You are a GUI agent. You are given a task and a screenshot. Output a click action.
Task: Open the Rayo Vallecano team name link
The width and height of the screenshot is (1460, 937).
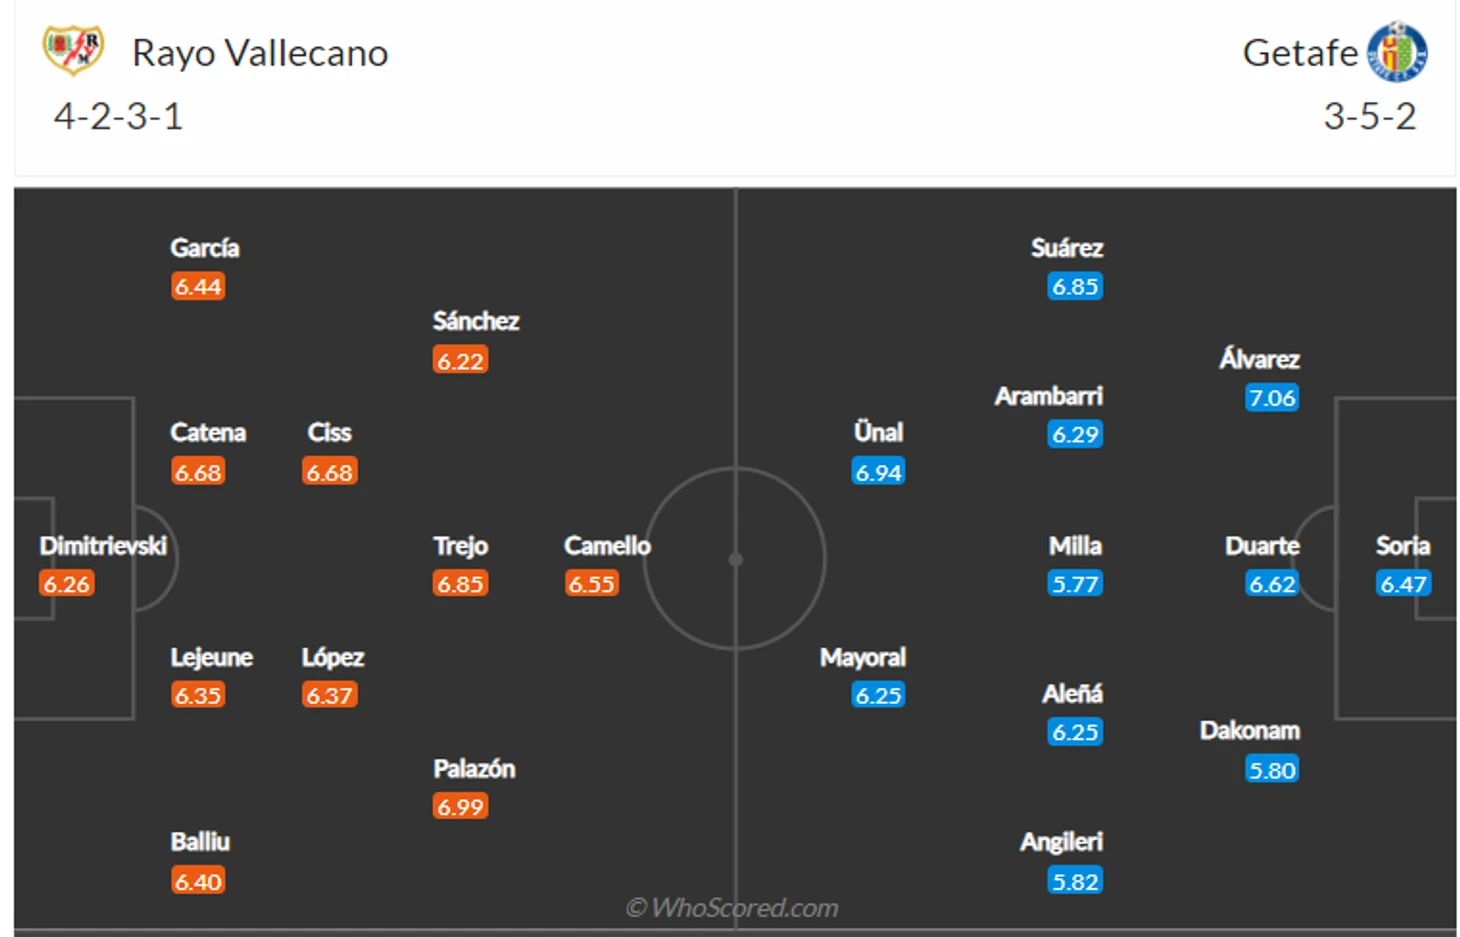260,53
